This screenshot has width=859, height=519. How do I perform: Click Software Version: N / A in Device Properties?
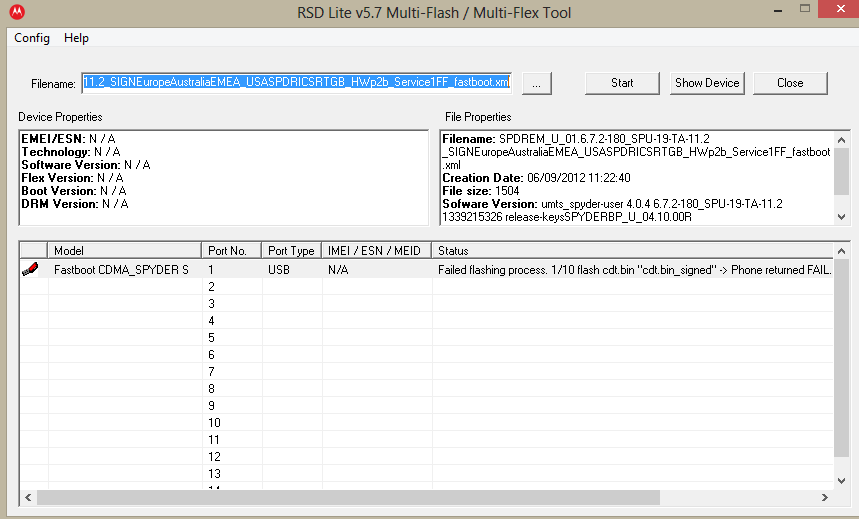pos(85,165)
